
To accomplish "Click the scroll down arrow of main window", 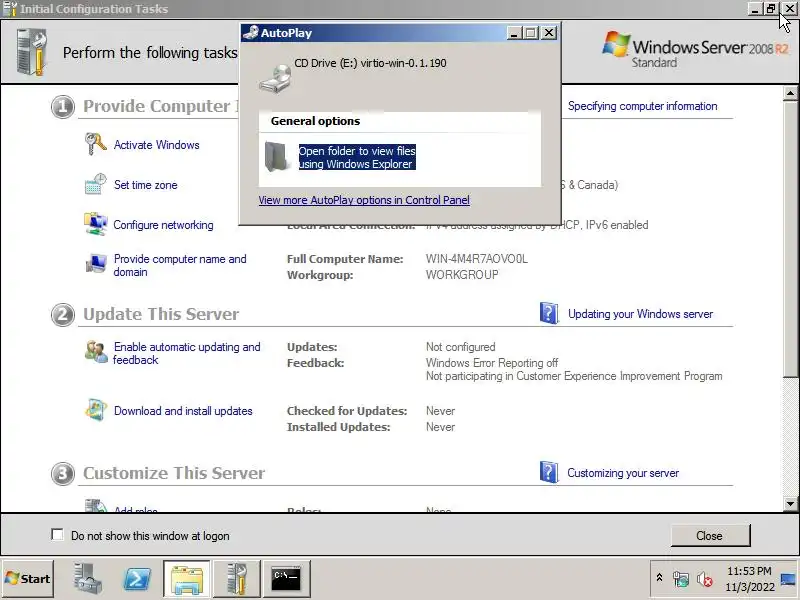I will click(790, 504).
